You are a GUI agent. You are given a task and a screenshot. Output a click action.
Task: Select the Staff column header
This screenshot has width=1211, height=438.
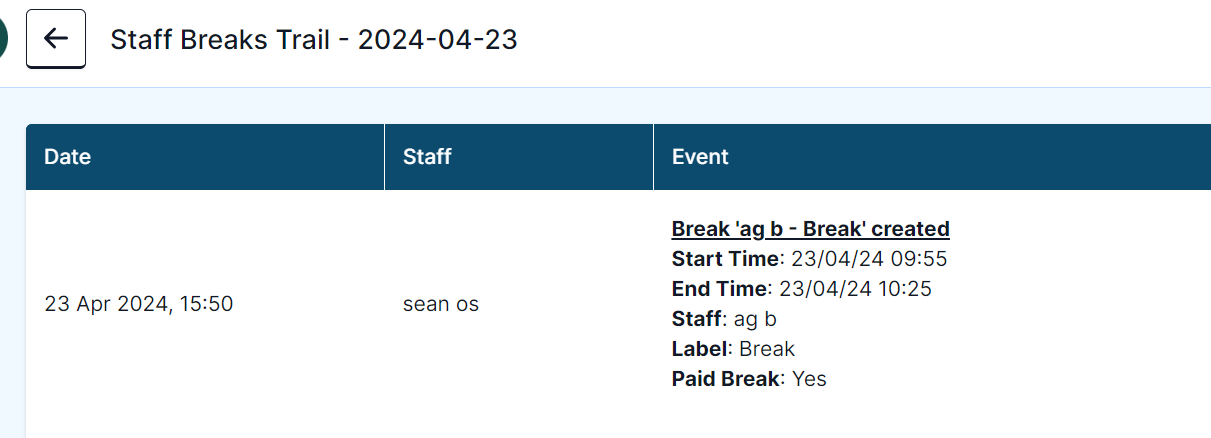pyautogui.click(x=427, y=157)
